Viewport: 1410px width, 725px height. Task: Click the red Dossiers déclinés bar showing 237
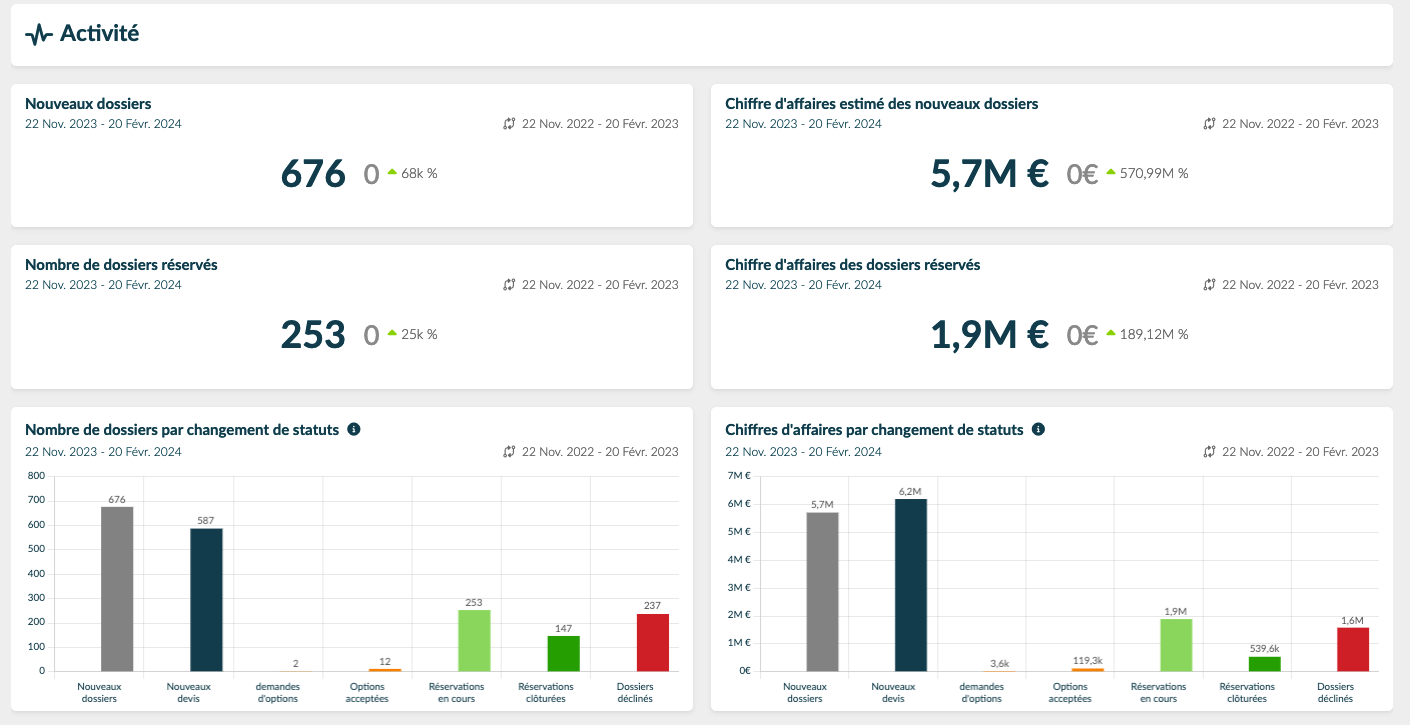coord(652,642)
